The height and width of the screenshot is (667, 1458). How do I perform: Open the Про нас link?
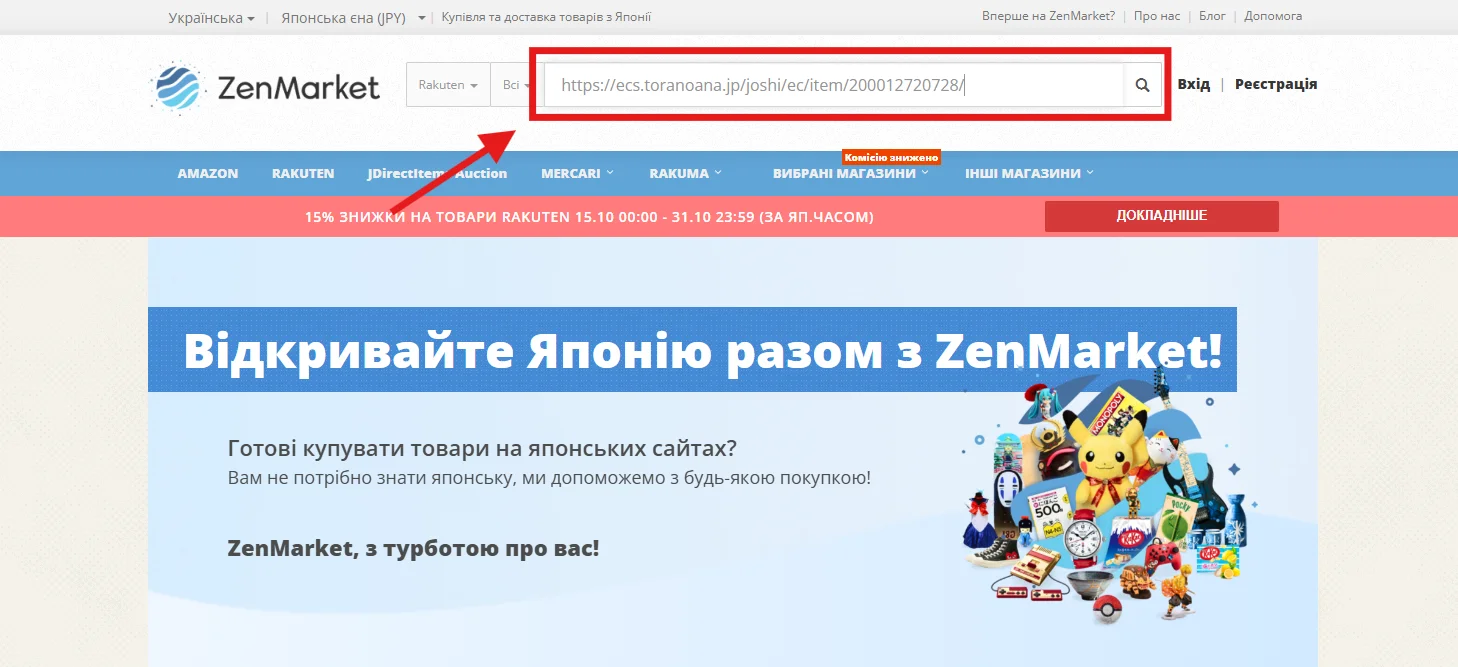(1157, 16)
